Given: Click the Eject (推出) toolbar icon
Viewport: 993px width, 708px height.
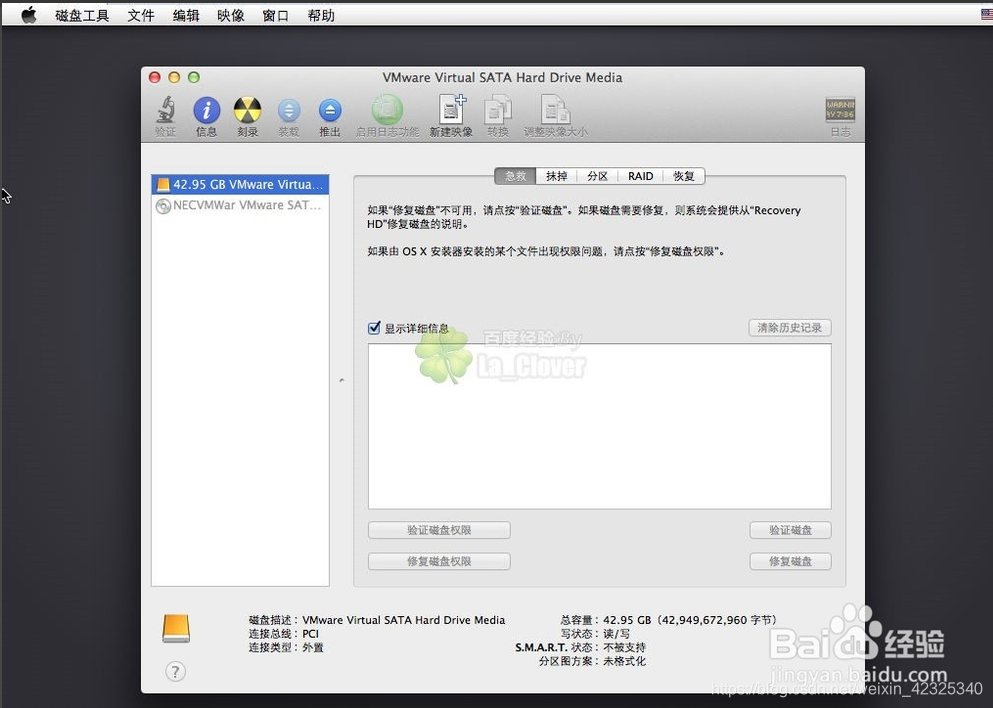Looking at the screenshot, I should [330, 111].
